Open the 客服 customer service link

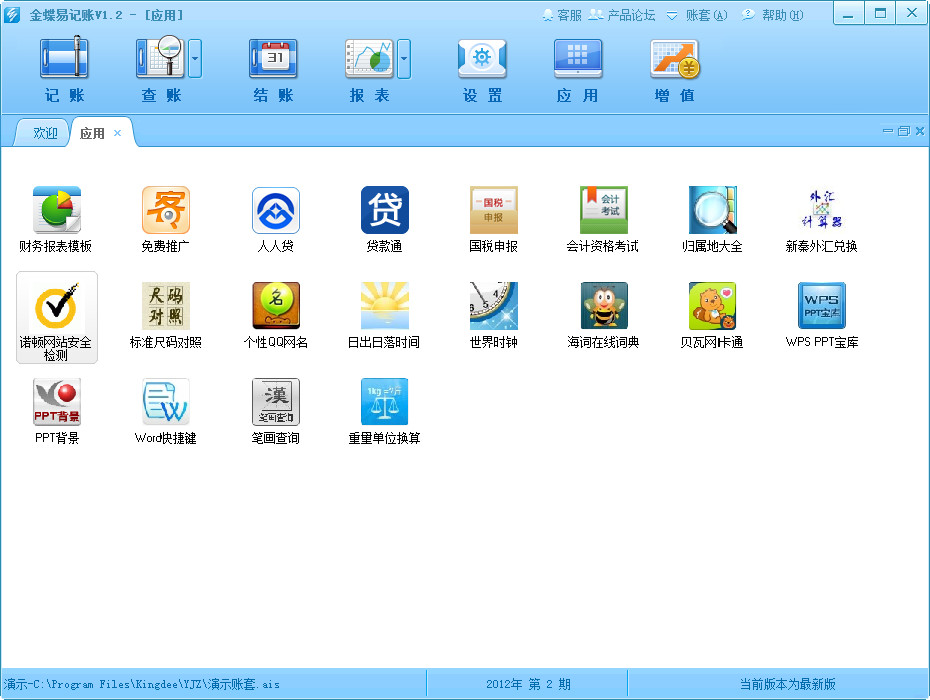pos(562,15)
